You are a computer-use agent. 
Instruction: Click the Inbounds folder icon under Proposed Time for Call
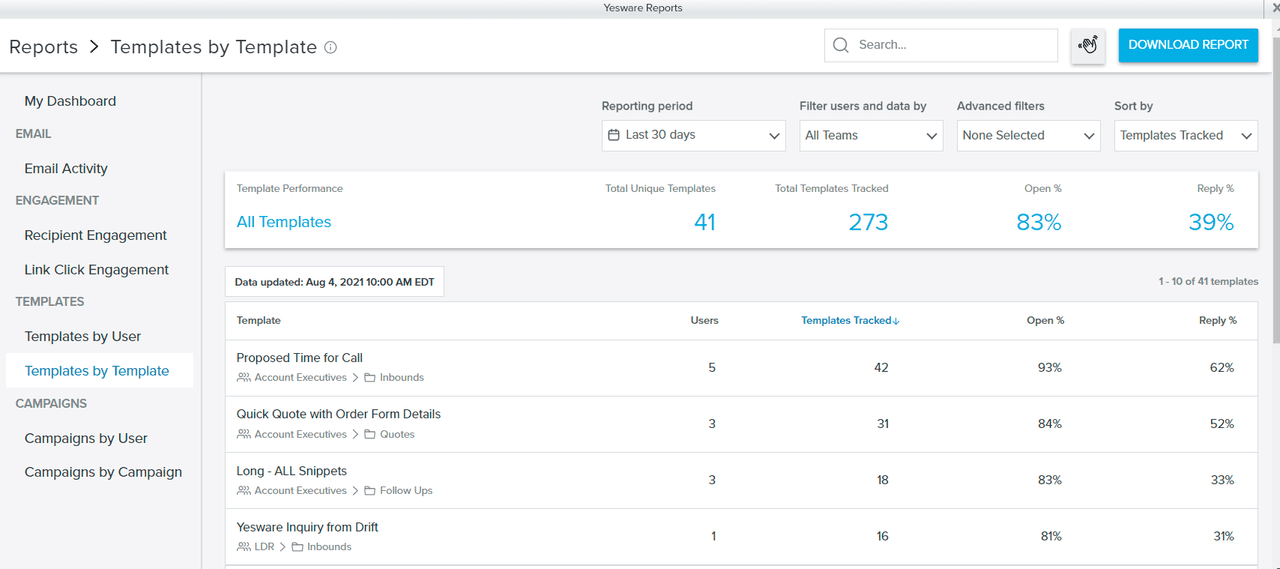click(370, 378)
